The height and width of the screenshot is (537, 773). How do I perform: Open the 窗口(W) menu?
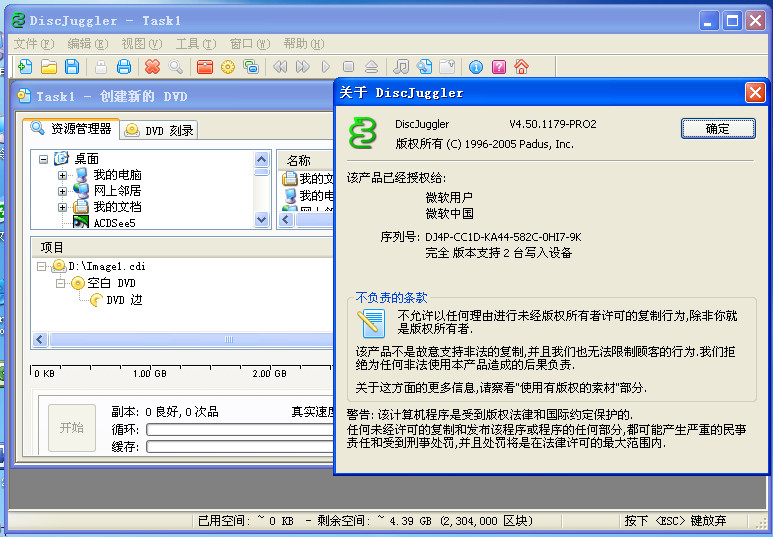[x=250, y=44]
